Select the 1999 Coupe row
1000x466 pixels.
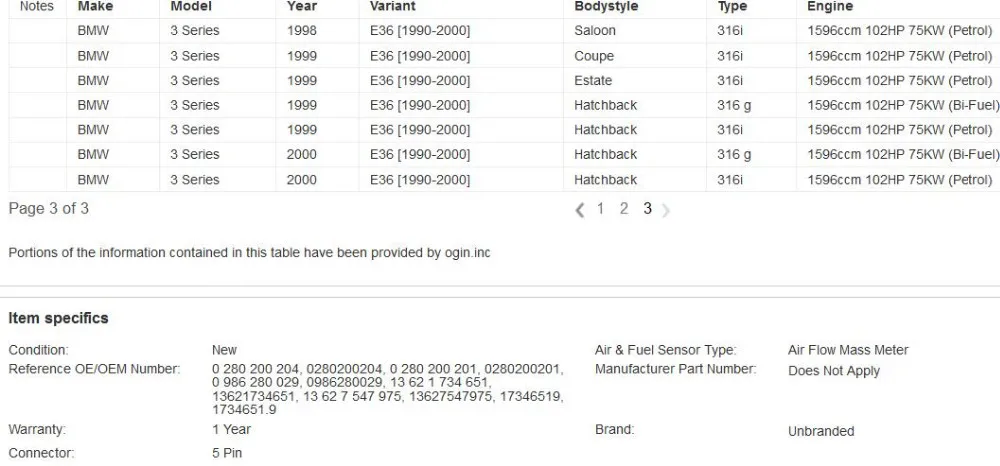point(504,55)
